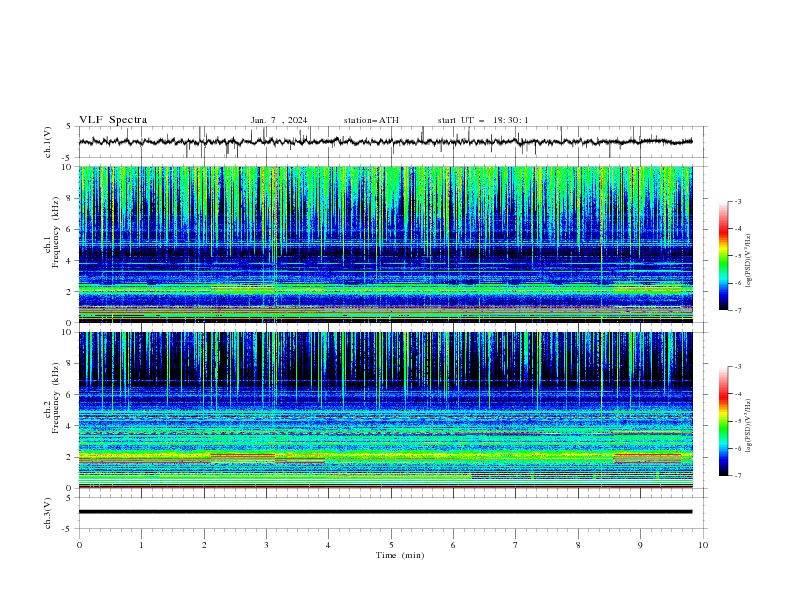Click the 'station=ATH' label
The image size is (792, 612).
point(371,120)
